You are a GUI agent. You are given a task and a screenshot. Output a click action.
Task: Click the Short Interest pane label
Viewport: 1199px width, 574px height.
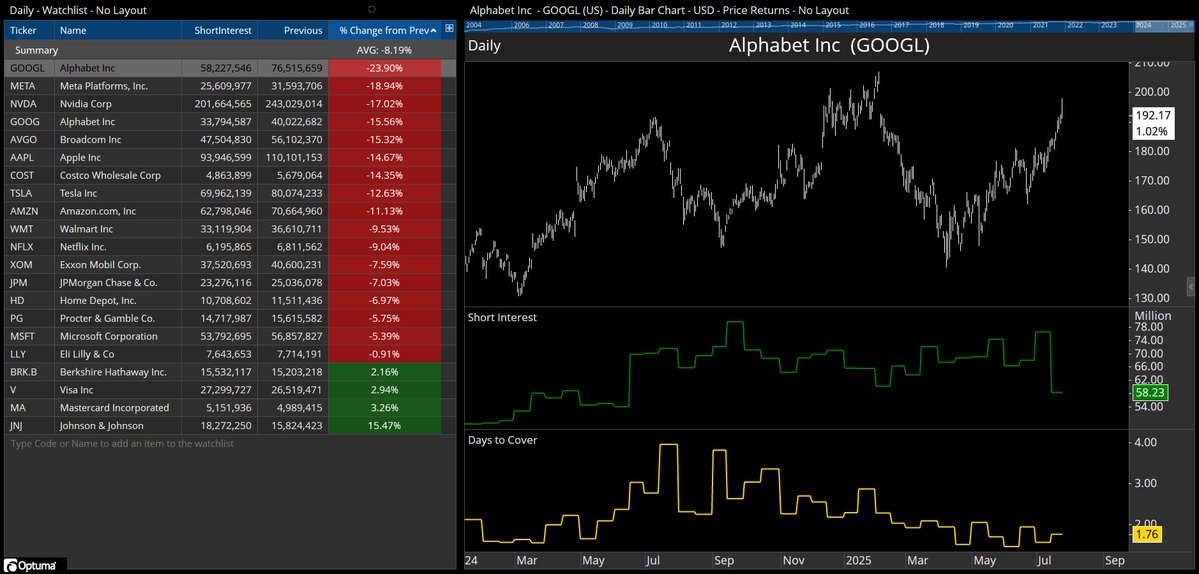[x=502, y=317]
